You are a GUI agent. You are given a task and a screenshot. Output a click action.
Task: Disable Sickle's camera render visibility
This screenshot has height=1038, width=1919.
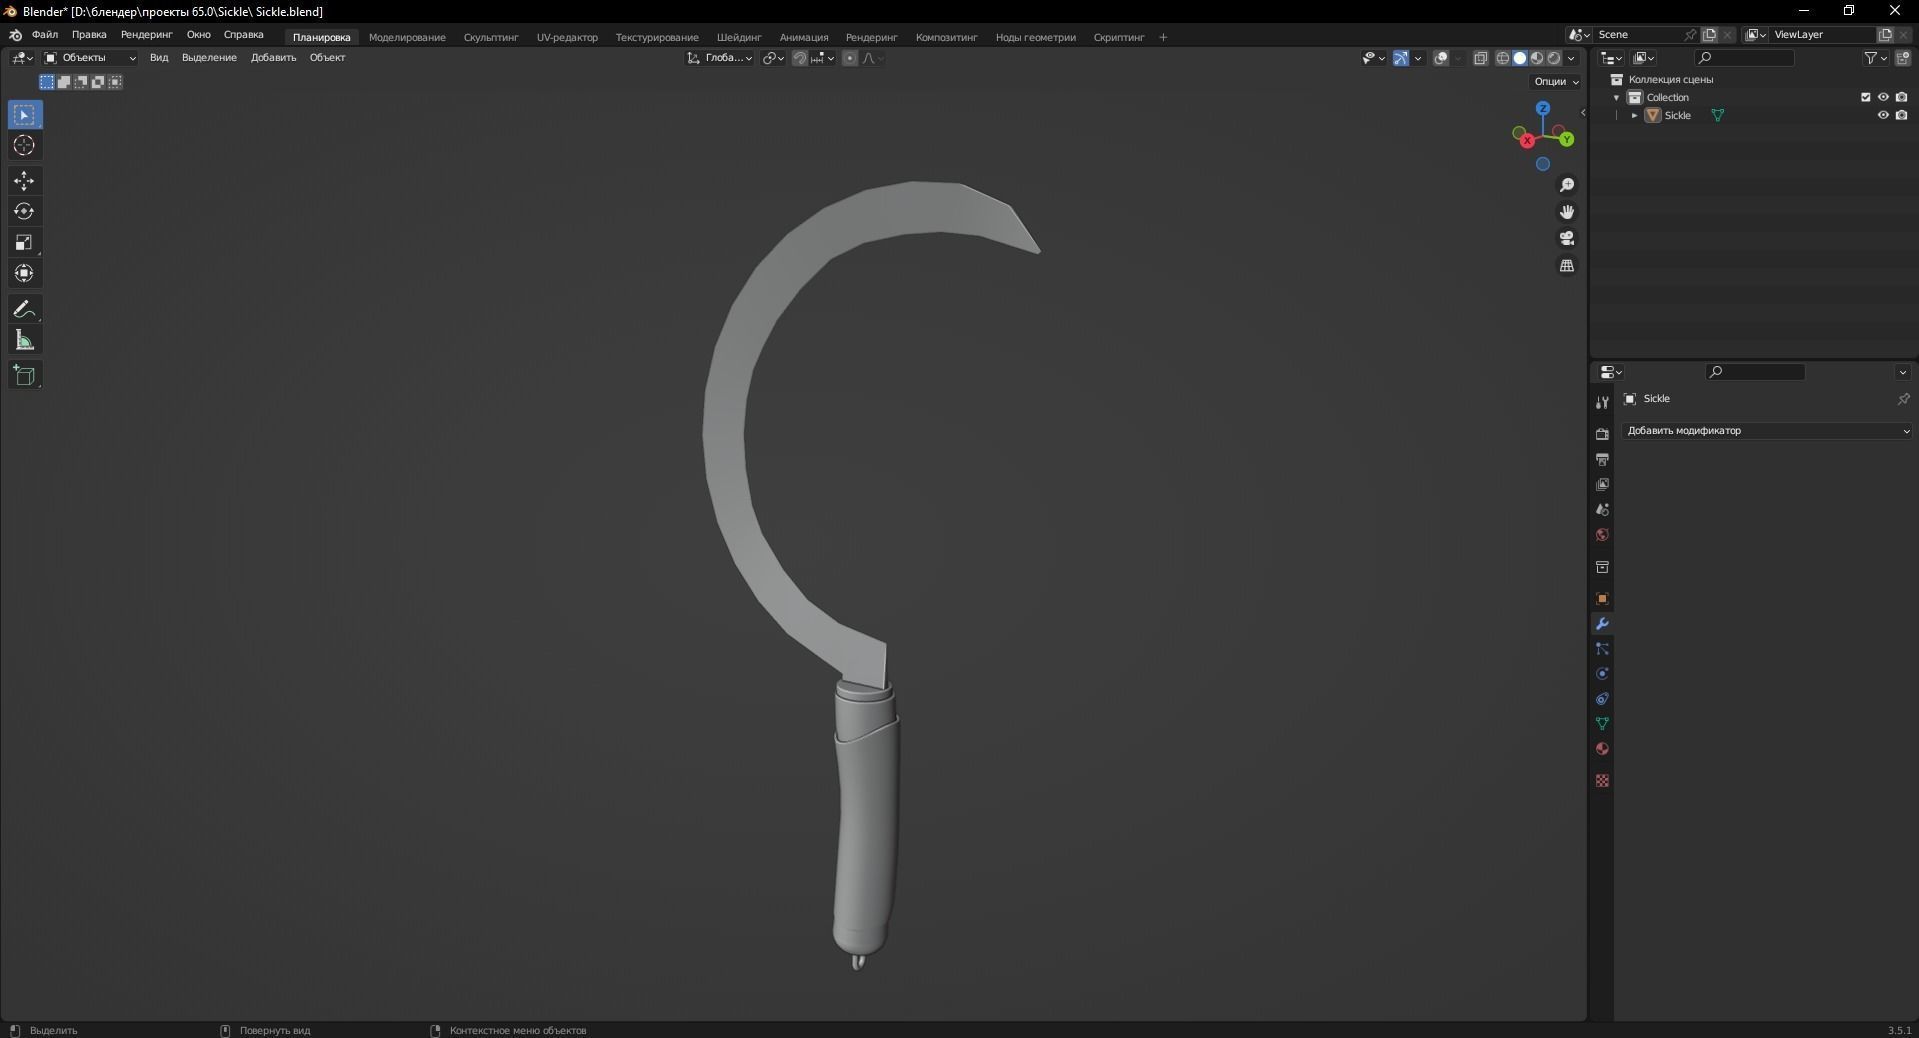pos(1903,115)
